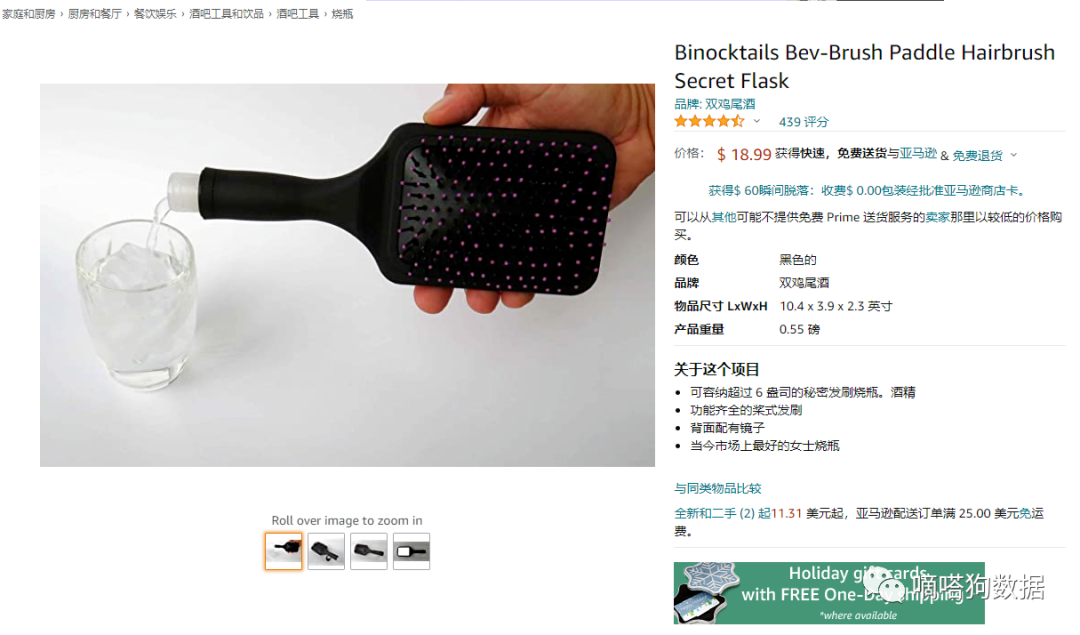Open the 烧瓶 breadcrumb link
Image resolution: width=1080 pixels, height=635 pixels.
pos(342,14)
